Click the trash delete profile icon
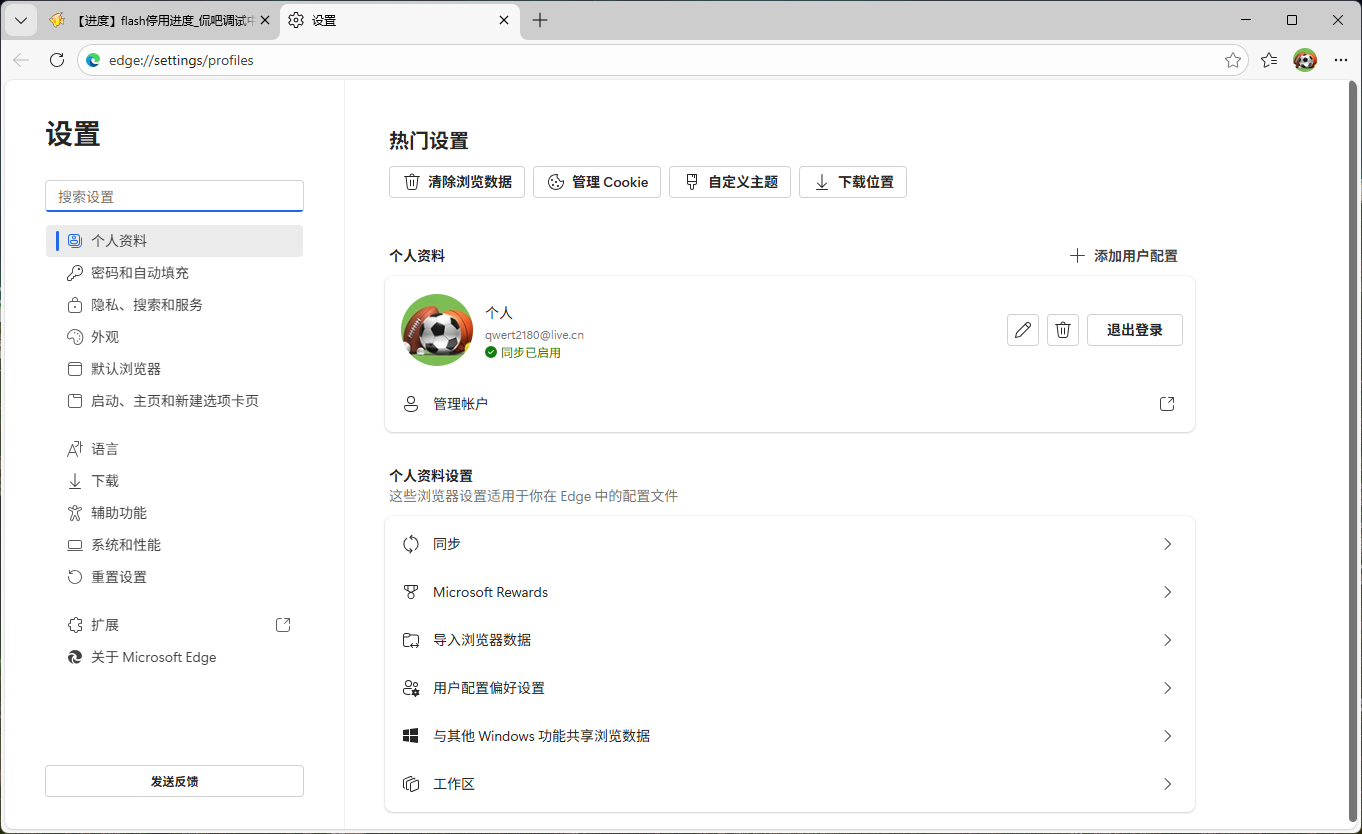The image size is (1362, 834). point(1063,330)
